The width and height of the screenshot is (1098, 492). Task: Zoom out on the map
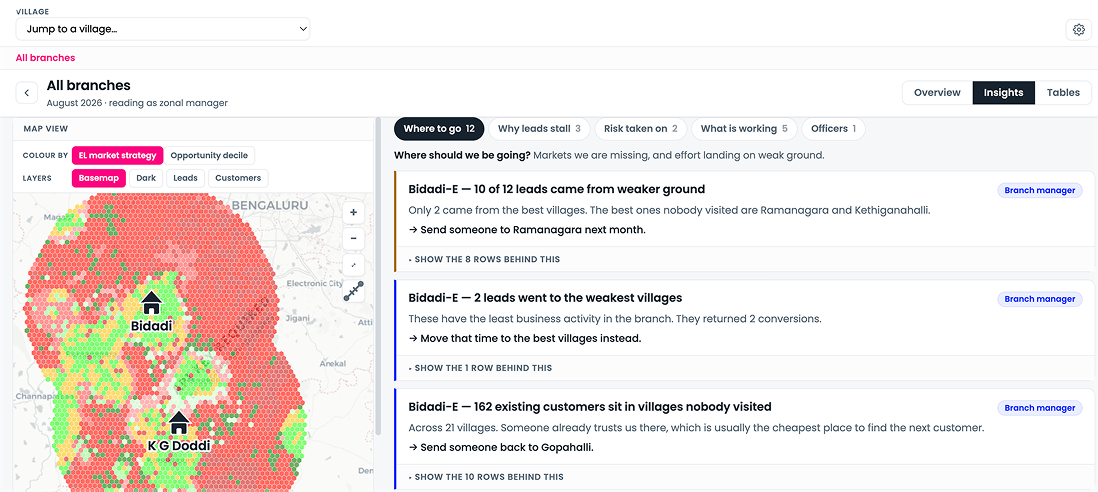pos(353,238)
